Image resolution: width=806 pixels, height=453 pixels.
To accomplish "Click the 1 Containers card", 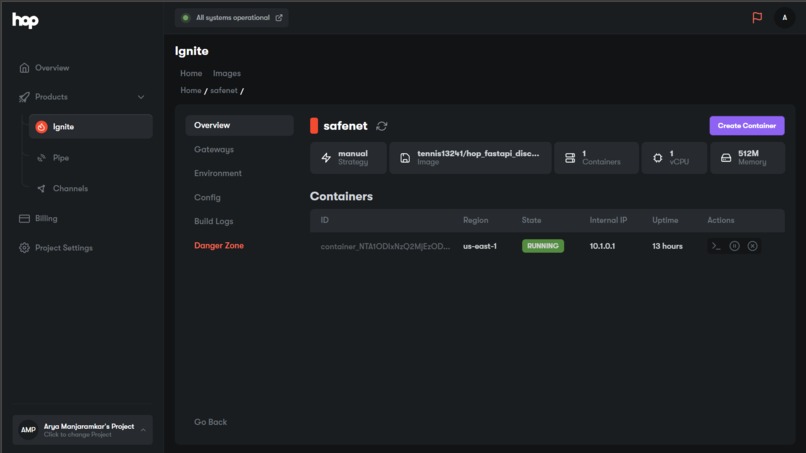I will coord(596,158).
